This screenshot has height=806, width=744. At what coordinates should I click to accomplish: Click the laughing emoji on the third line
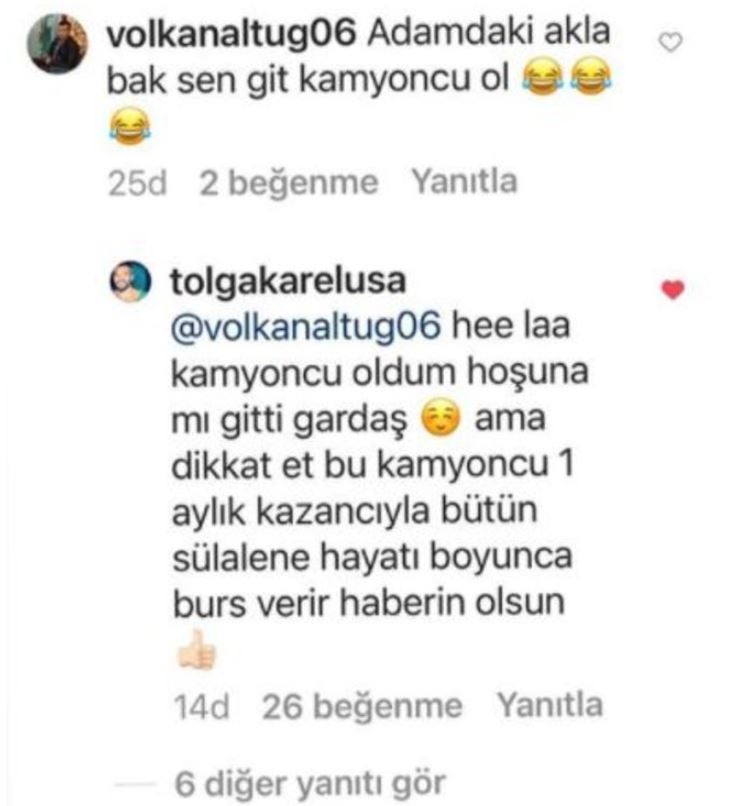click(x=130, y=126)
